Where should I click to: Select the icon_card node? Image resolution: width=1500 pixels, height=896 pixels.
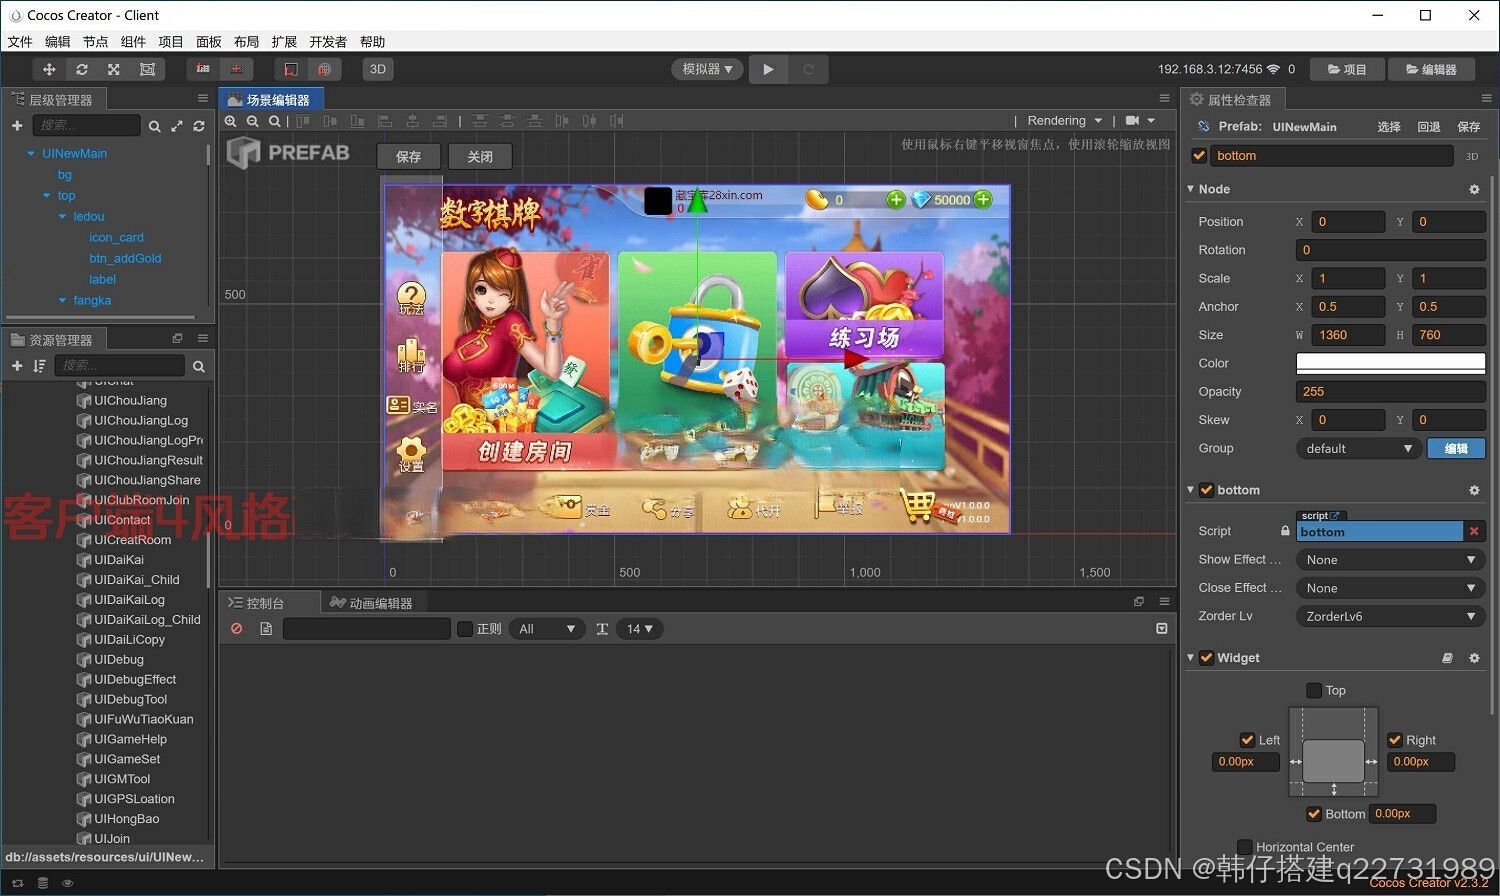116,238
